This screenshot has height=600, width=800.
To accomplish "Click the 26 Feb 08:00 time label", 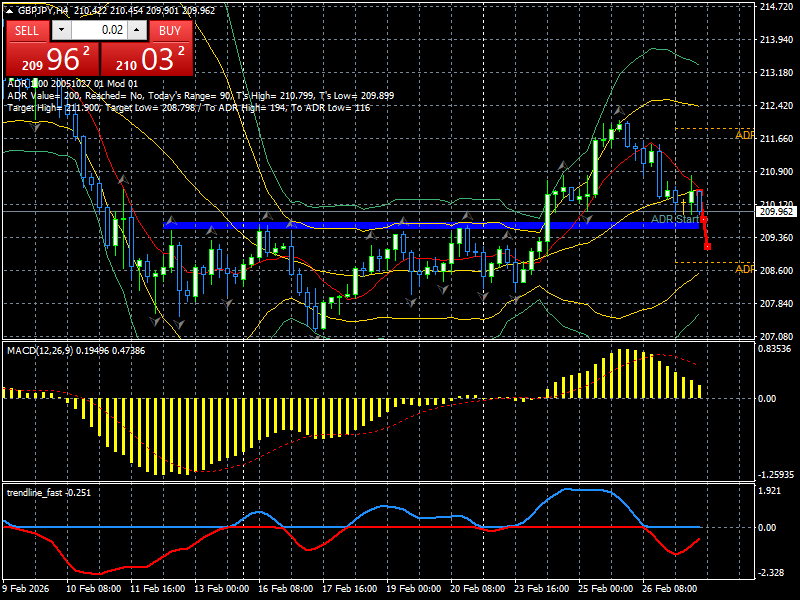I will pyautogui.click(x=669, y=589).
